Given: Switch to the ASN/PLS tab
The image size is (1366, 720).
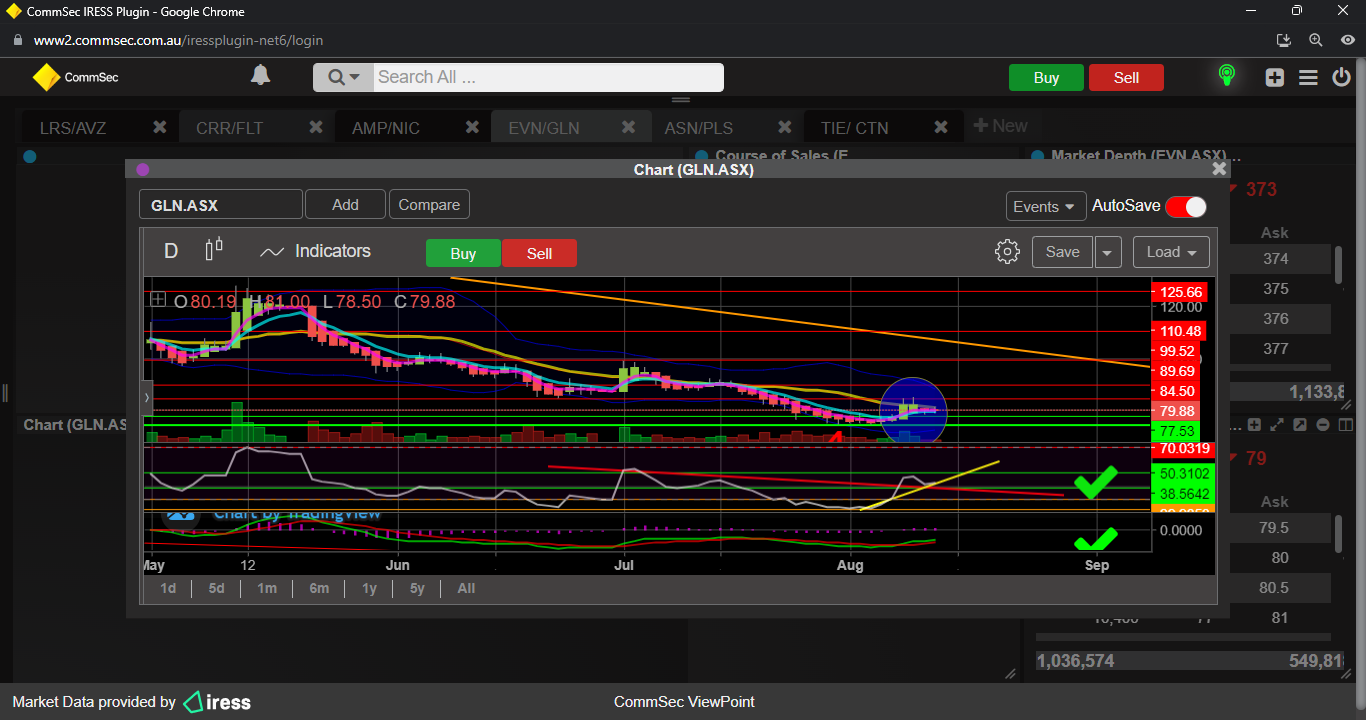Looking at the screenshot, I should pyautogui.click(x=699, y=128).
